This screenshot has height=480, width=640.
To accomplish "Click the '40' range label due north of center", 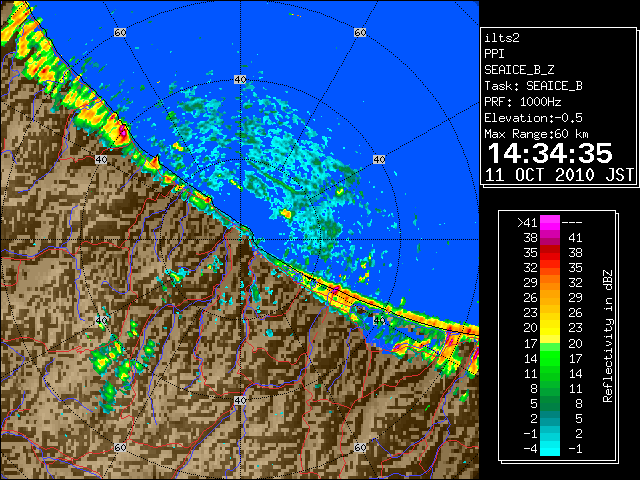I will pyautogui.click(x=240, y=80).
